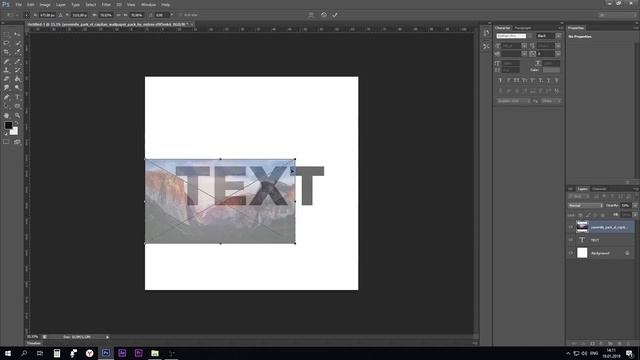The width and height of the screenshot is (640, 360).
Task: Open the leading dropdown arrow
Action: pos(558,46)
